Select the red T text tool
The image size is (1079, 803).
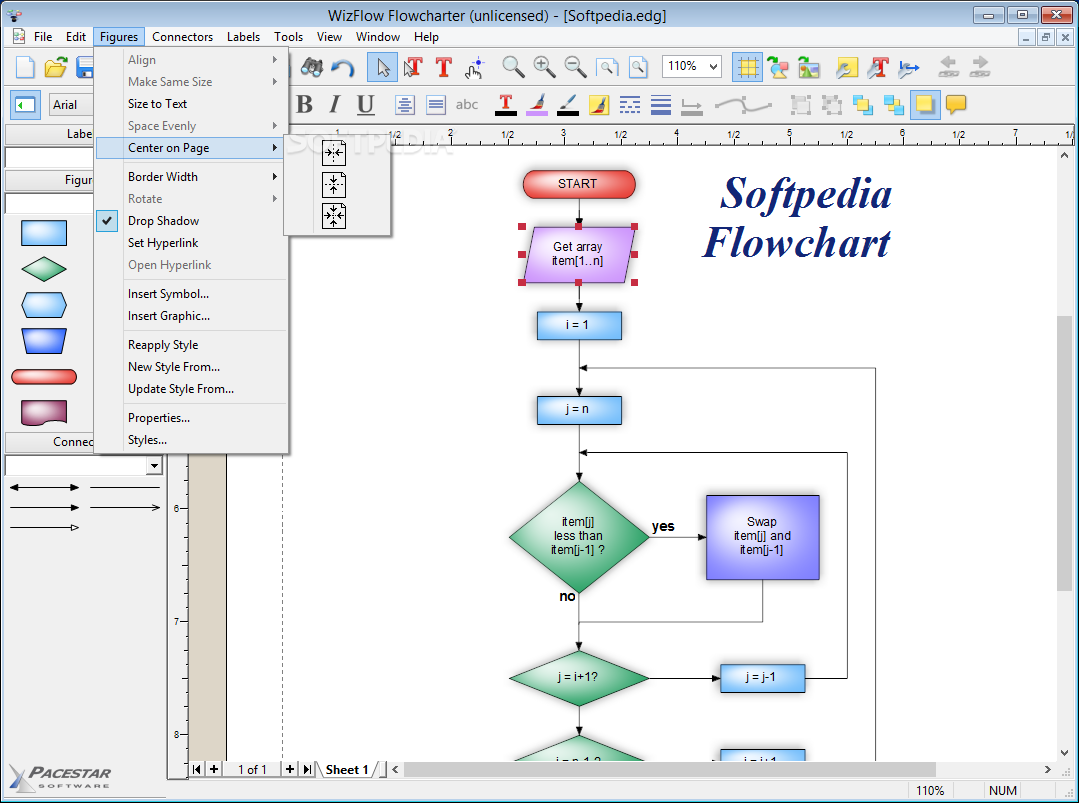point(444,67)
